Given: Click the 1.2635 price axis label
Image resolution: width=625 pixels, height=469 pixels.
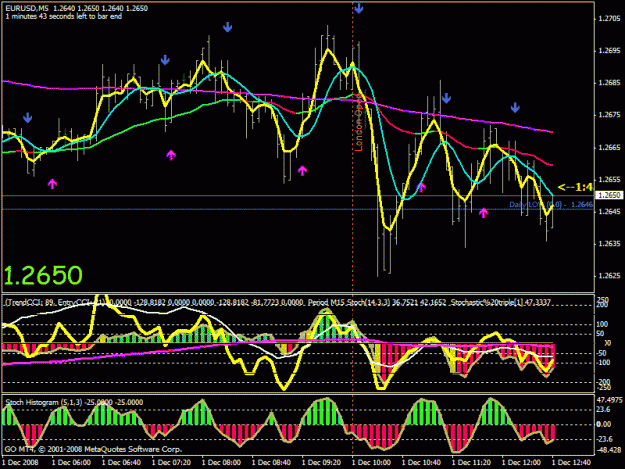Looking at the screenshot, I should tap(609, 244).
